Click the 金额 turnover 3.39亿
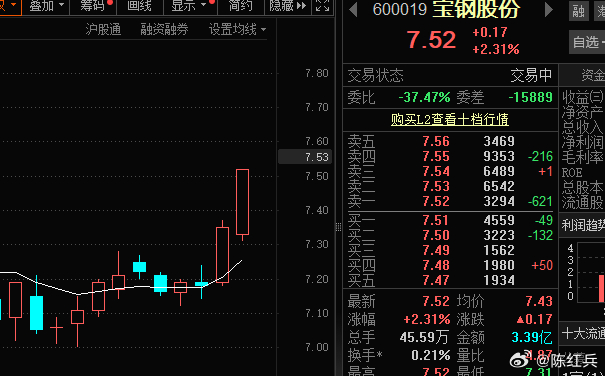605x376 pixels. (532, 338)
